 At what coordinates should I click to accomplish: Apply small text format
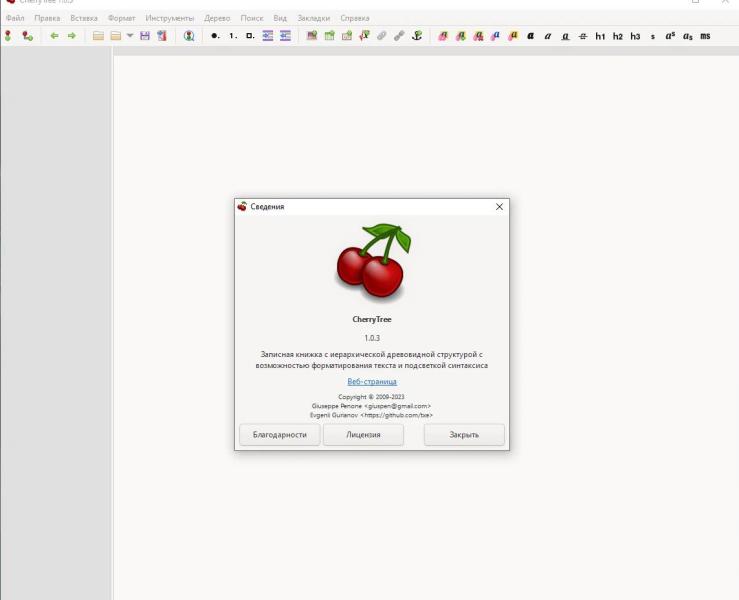653,36
